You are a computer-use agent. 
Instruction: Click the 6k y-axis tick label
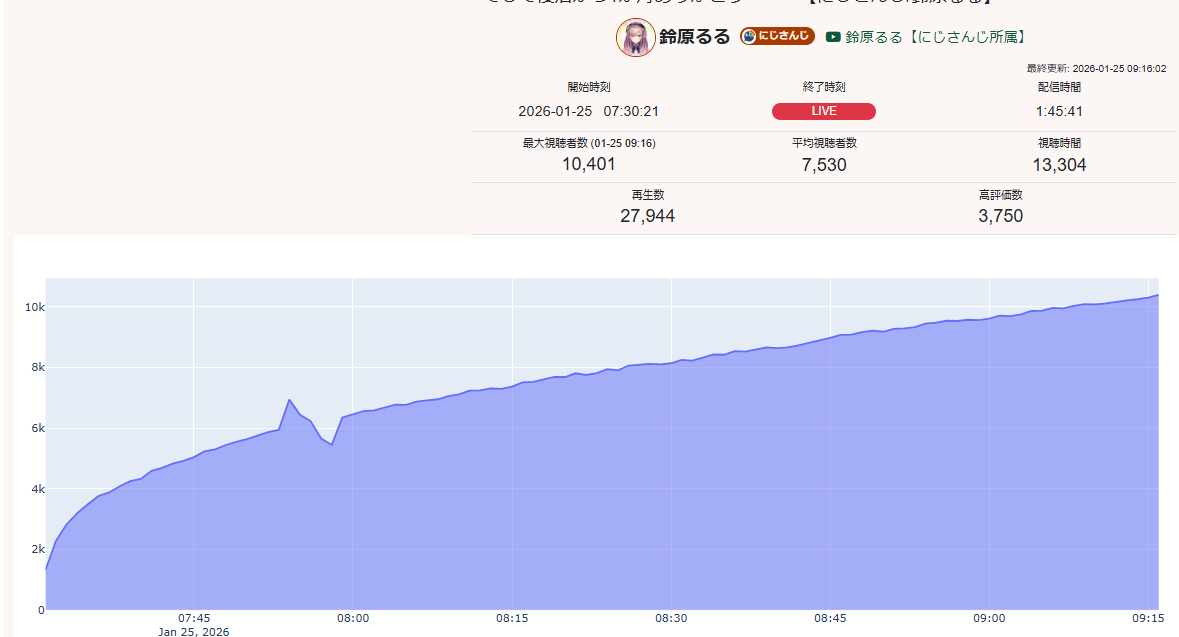(38, 429)
